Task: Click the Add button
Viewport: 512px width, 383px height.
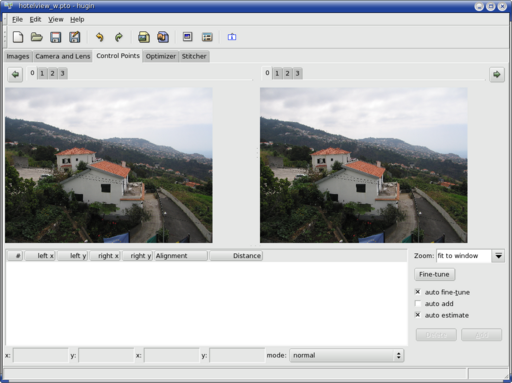Action: click(x=481, y=335)
